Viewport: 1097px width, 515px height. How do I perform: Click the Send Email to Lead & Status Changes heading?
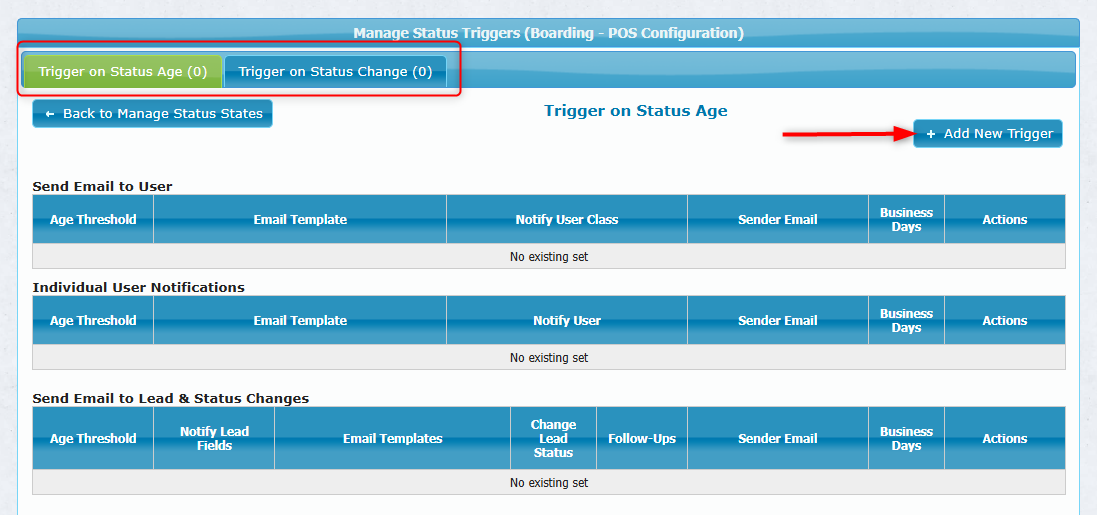point(170,398)
